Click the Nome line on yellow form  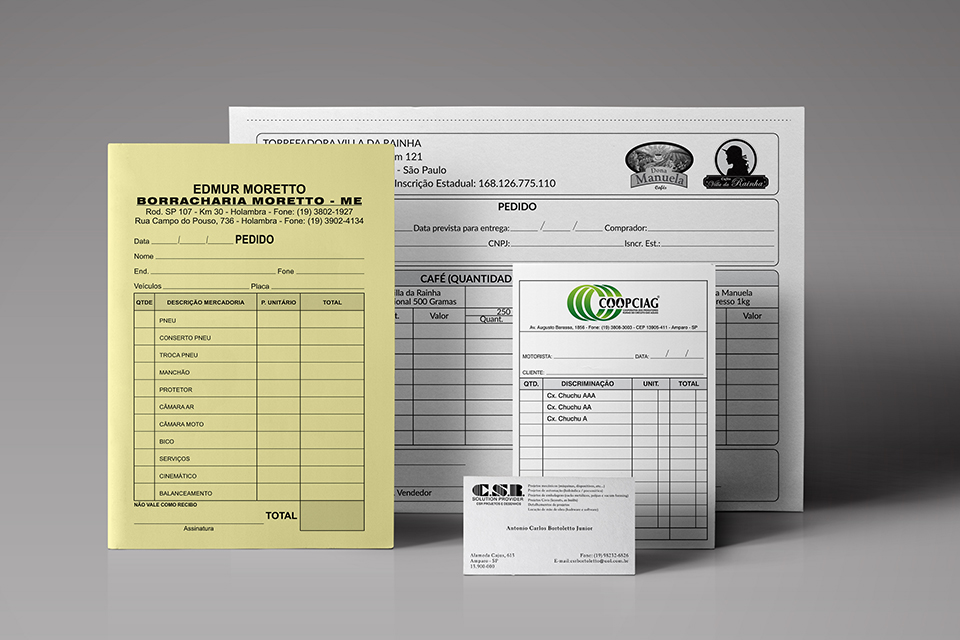[249, 256]
